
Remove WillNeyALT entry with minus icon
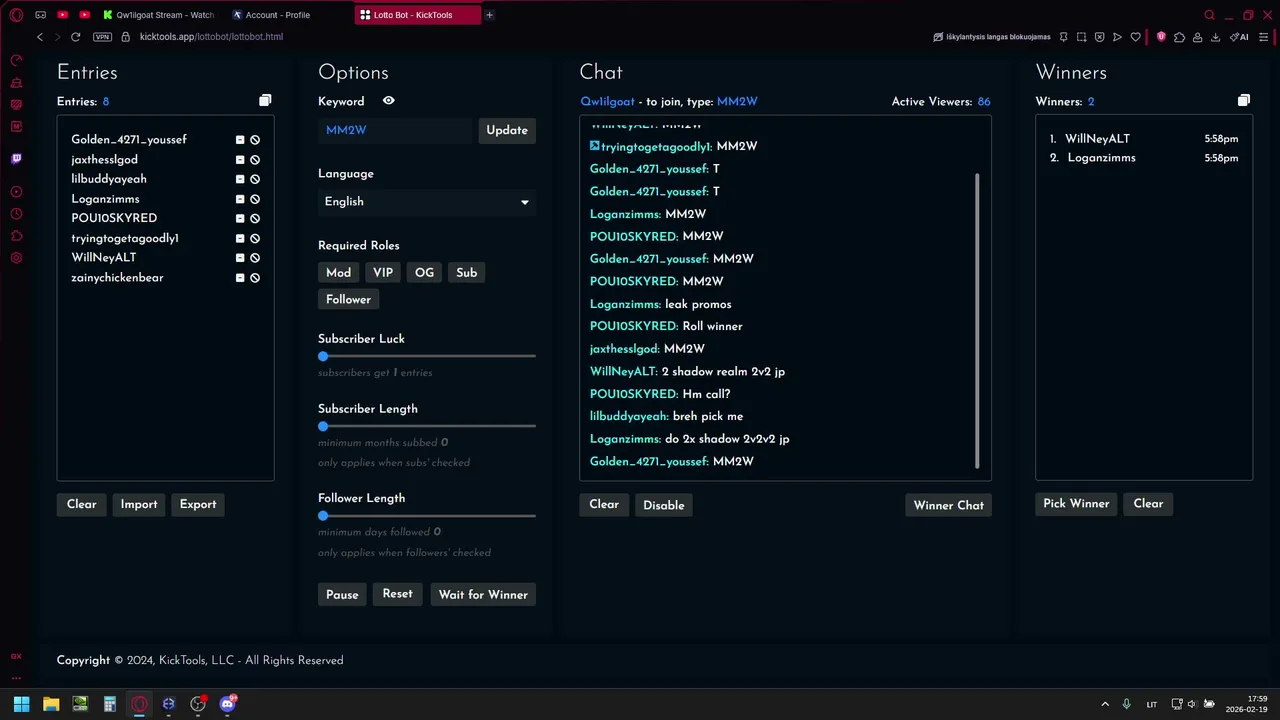(x=240, y=258)
